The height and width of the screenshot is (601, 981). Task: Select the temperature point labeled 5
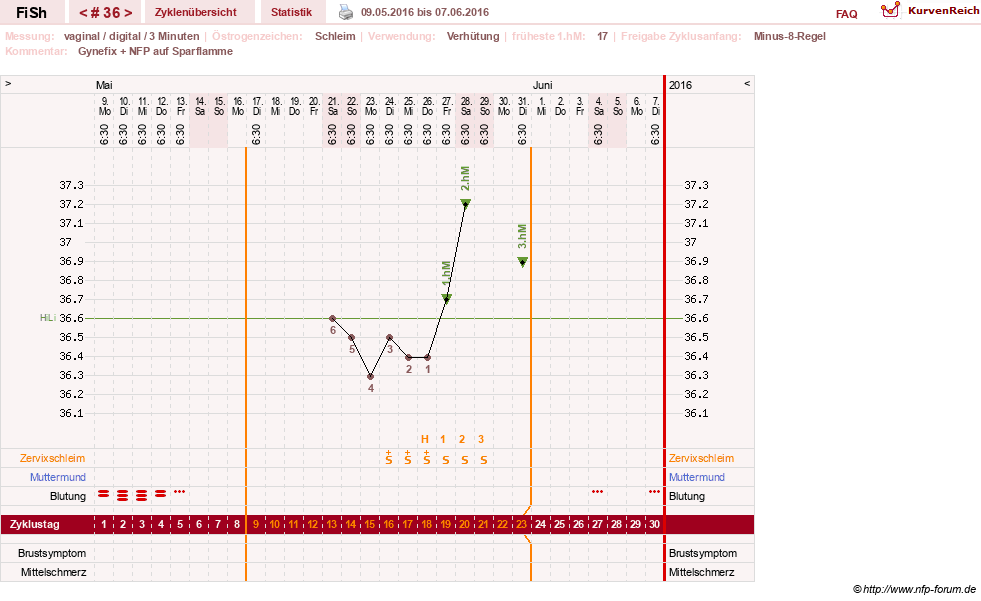click(352, 338)
